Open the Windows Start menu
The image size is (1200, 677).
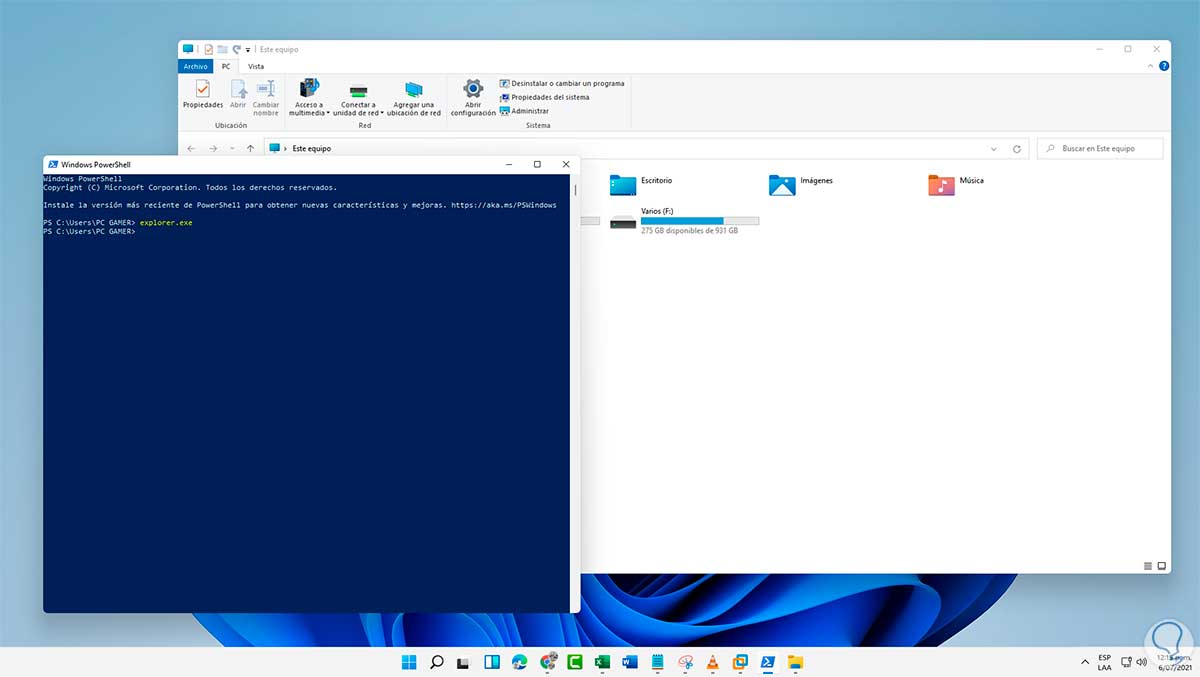[x=409, y=662]
